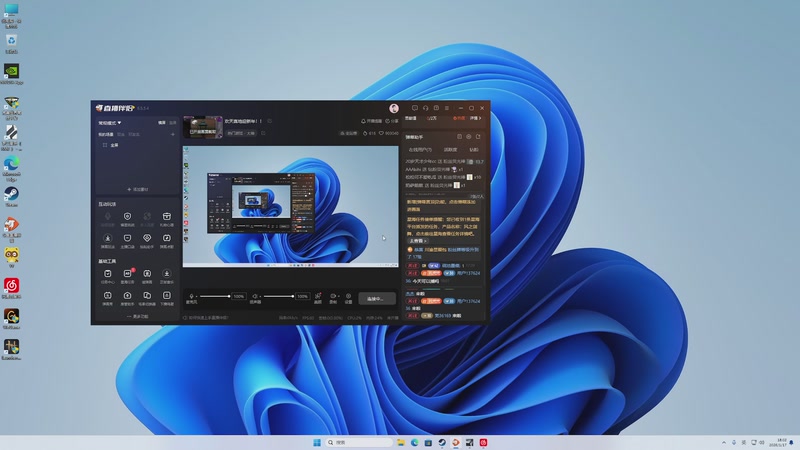Open the diamond icon in 互动玩法
800x450 pixels.
pyautogui.click(x=147, y=238)
